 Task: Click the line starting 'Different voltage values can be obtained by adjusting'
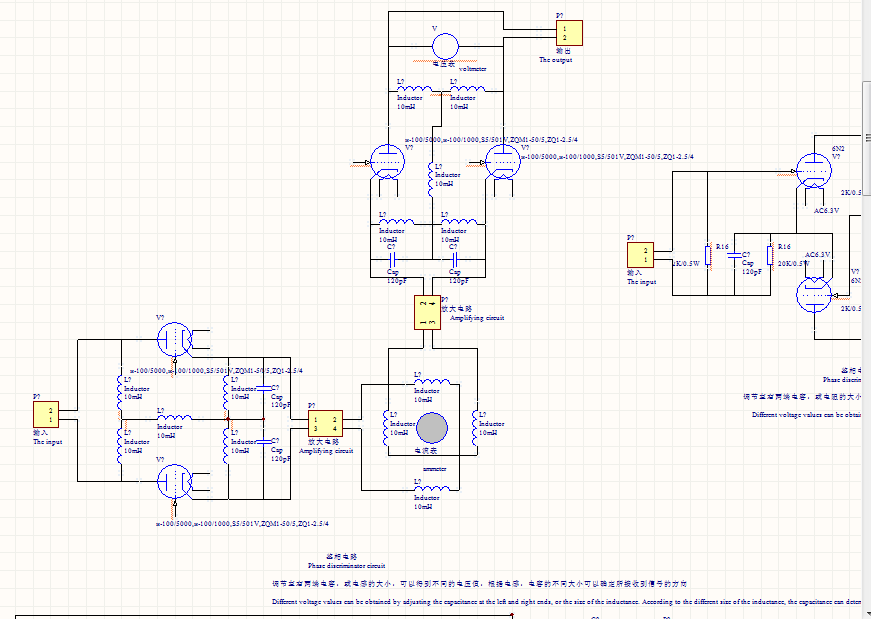567,601
